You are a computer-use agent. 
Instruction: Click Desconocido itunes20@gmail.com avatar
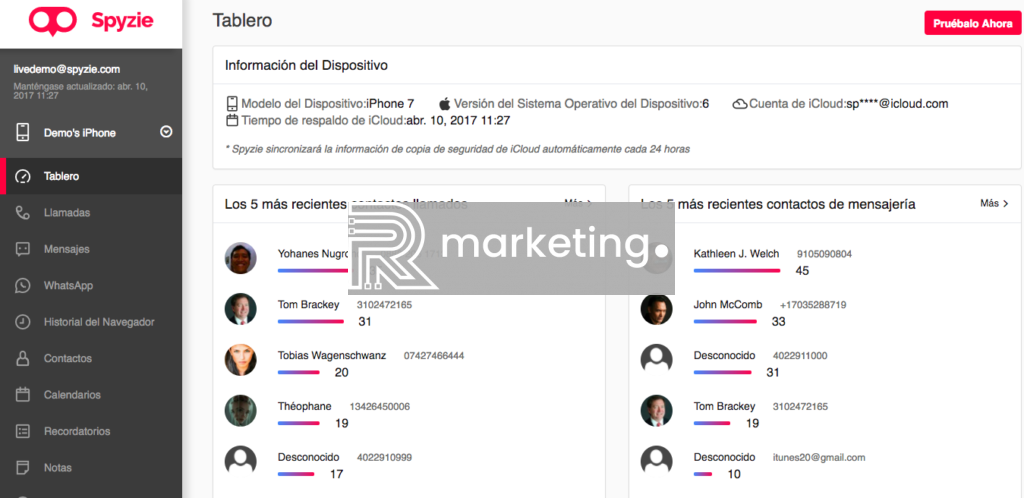pos(656,461)
